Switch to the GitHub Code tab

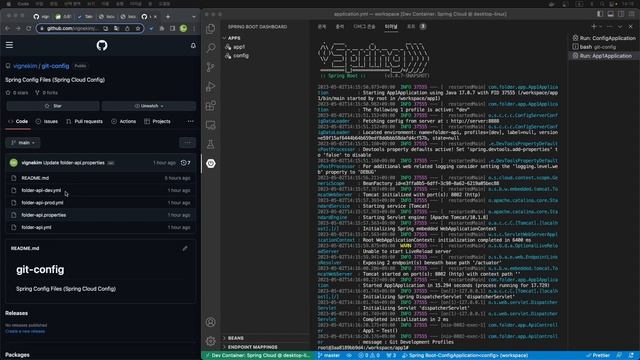pos(18,121)
